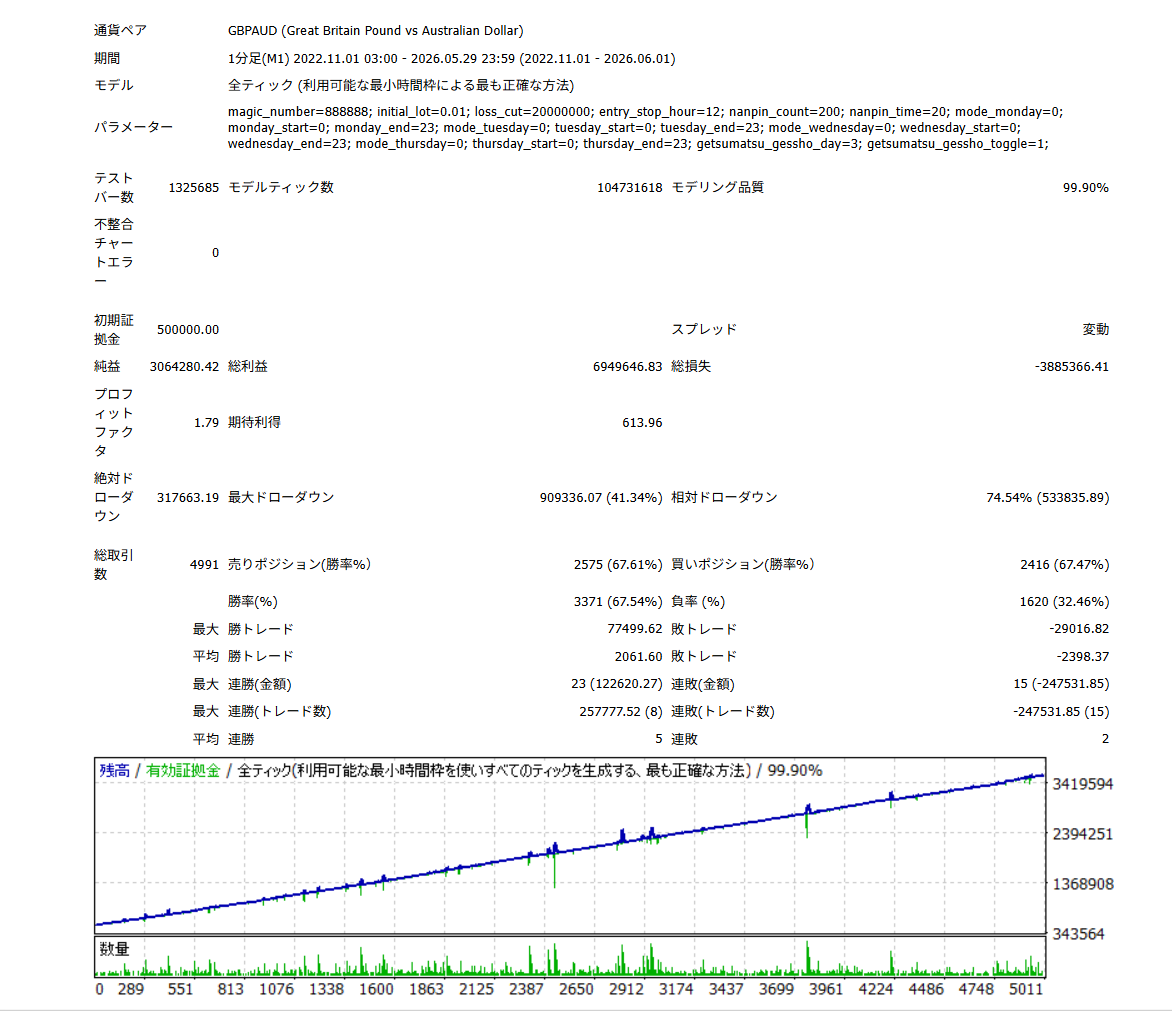The width and height of the screenshot is (1172, 1011).
Task: Select the GBPAUD currency pair text
Action: tap(375, 31)
